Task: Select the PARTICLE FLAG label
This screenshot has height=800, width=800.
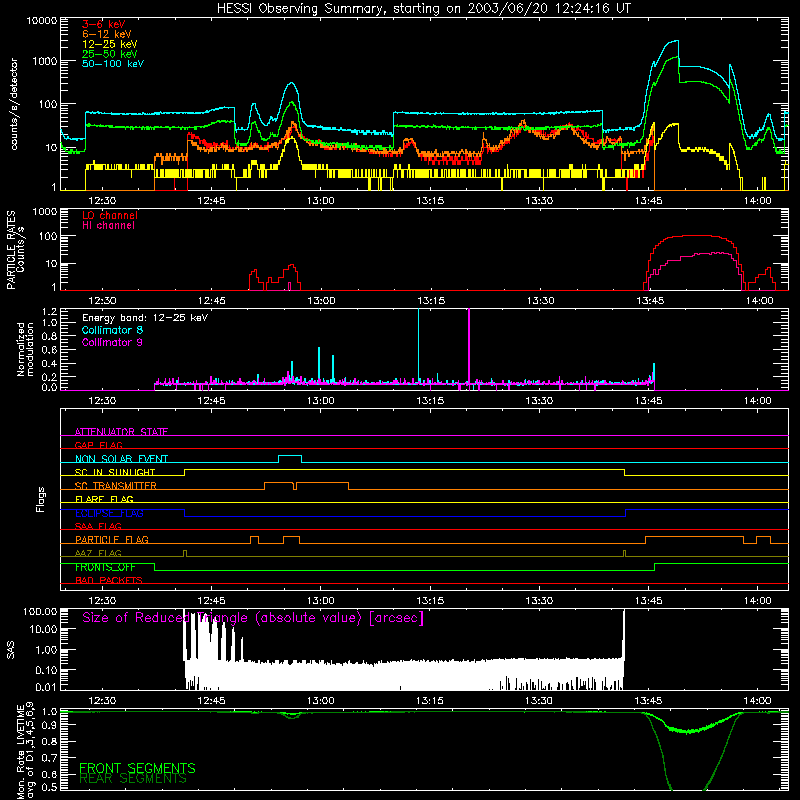Action: [112, 539]
